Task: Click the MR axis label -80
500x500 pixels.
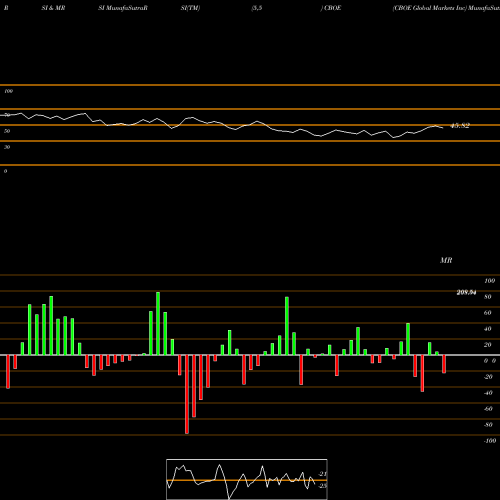Action: pyautogui.click(x=488, y=425)
